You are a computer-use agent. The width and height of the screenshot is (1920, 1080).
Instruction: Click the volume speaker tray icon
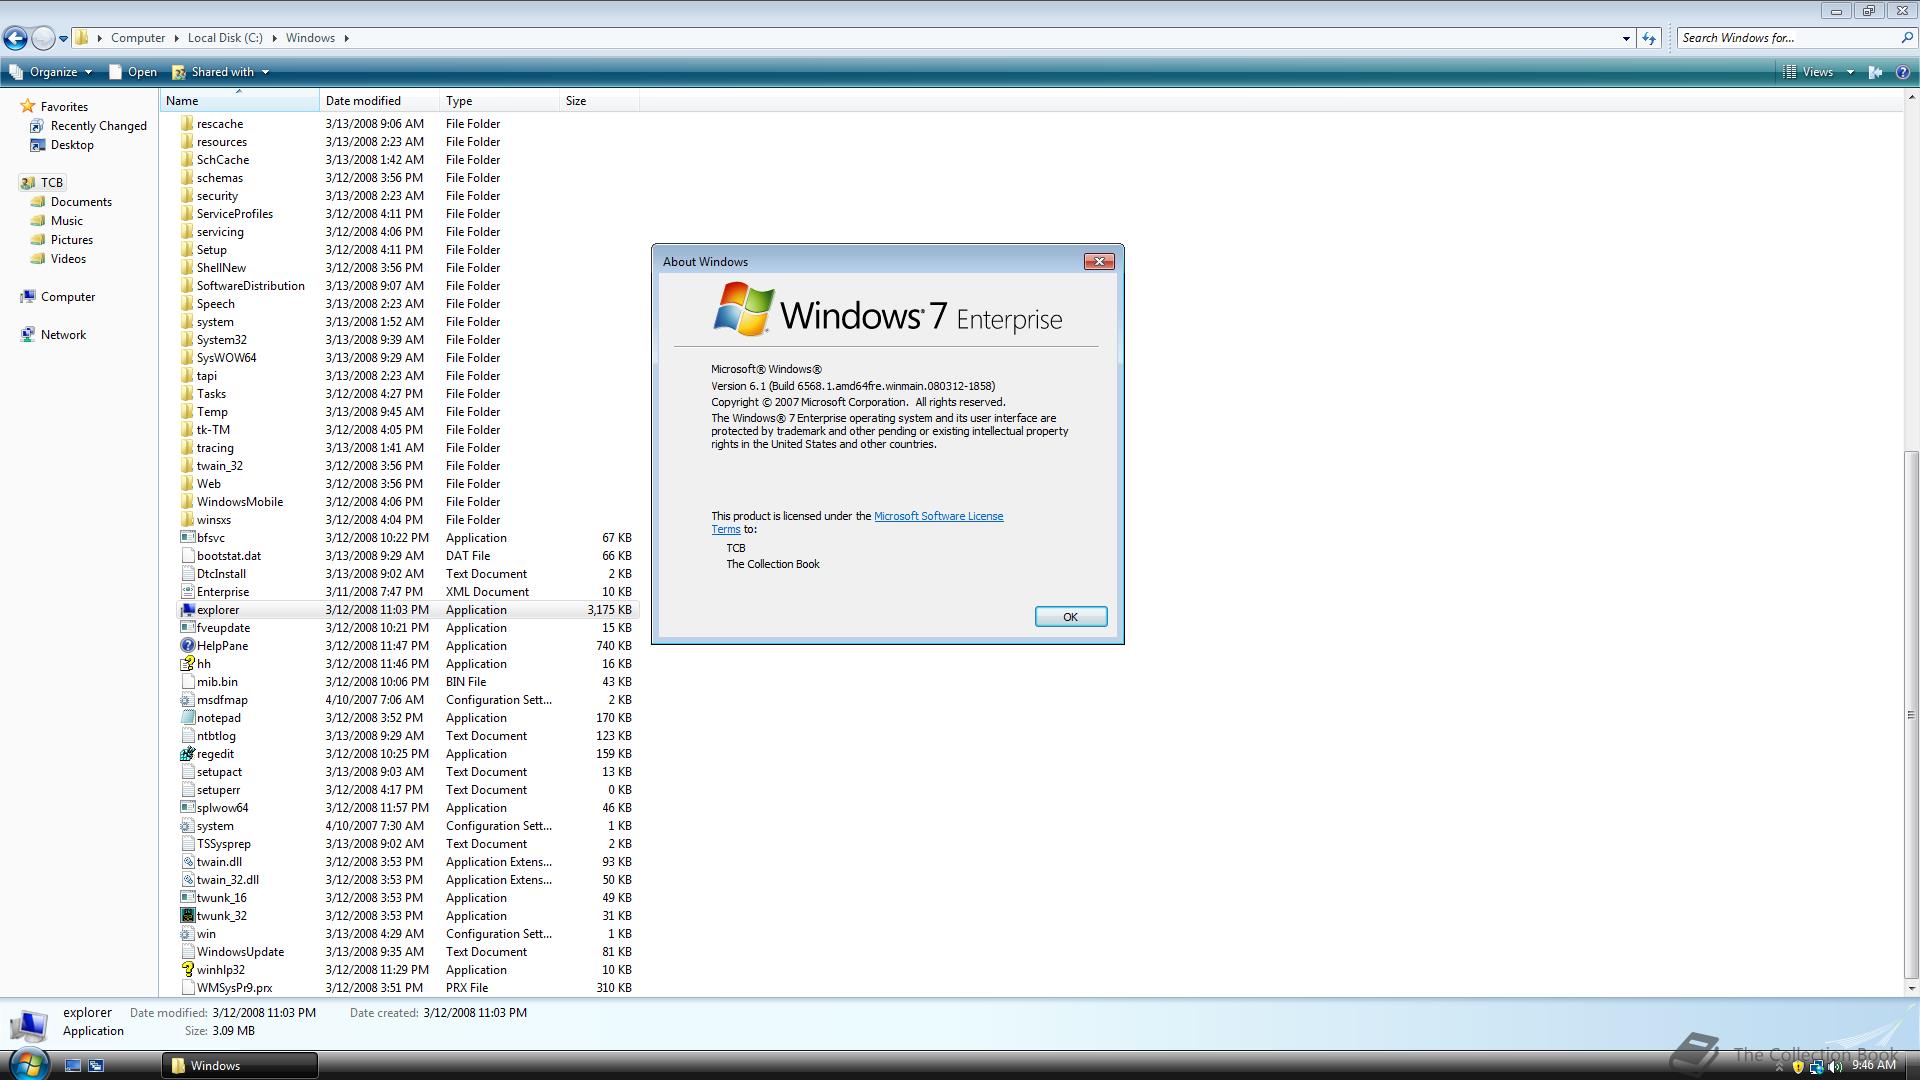click(x=1835, y=1067)
